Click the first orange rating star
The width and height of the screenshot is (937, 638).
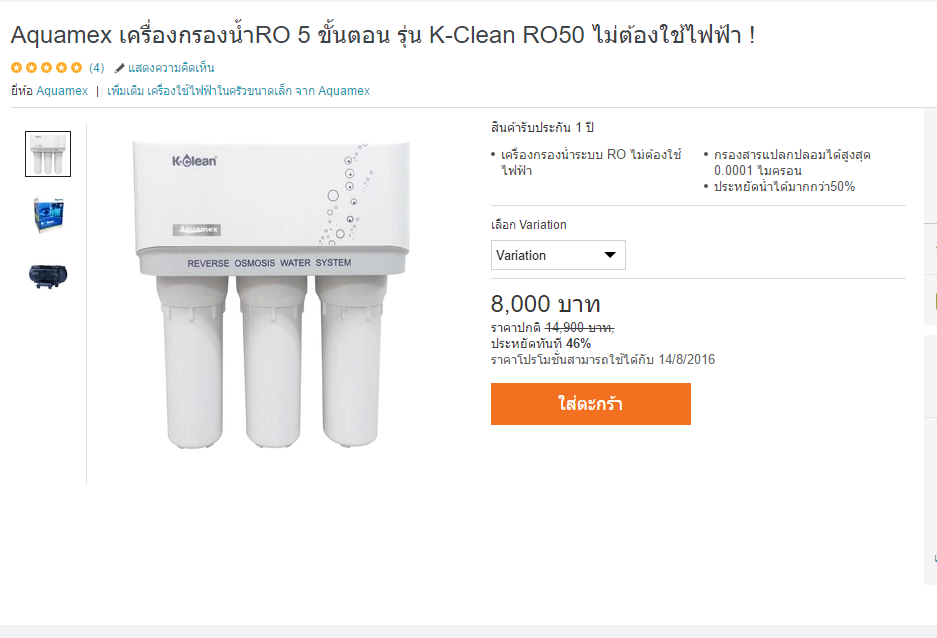pyautogui.click(x=17, y=68)
